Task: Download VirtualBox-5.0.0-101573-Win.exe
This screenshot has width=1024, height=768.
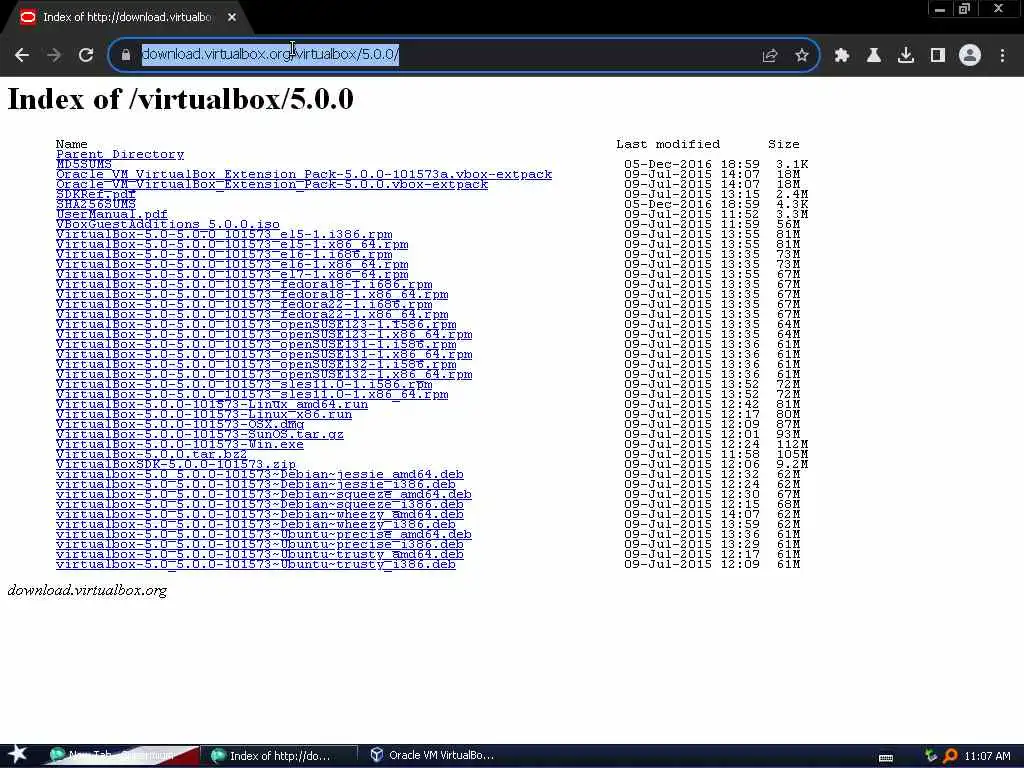Action: 180,445
